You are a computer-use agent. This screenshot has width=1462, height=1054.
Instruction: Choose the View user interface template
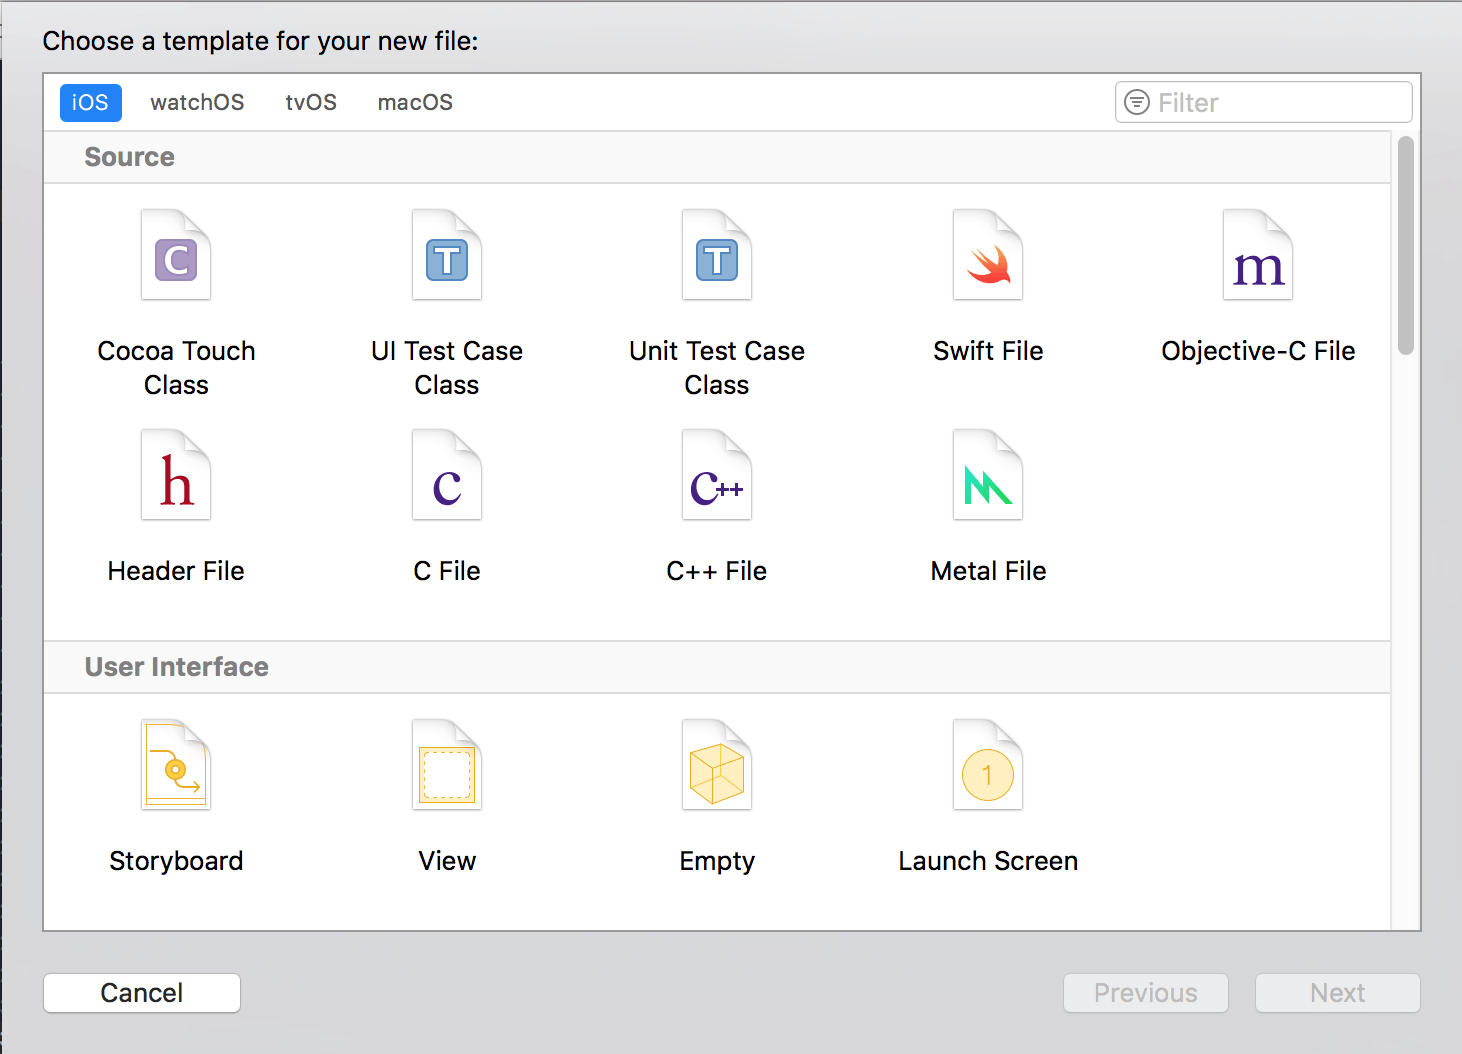pos(447,766)
